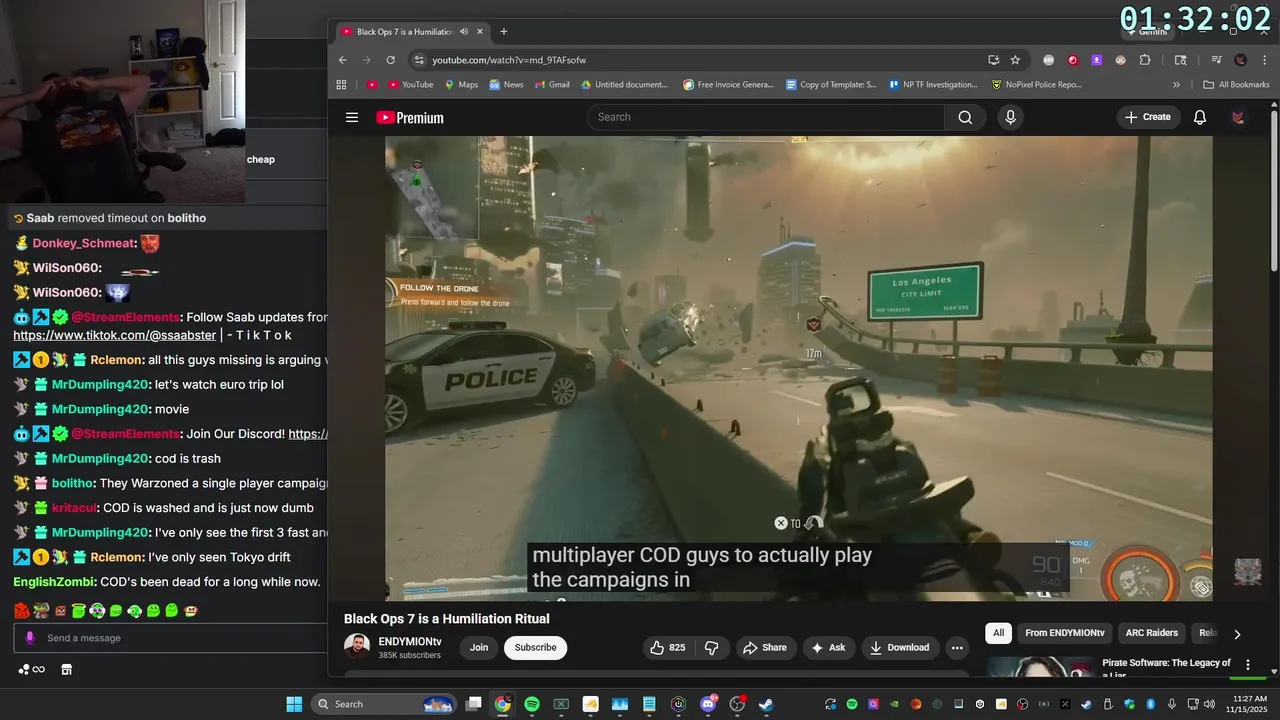
Task: Open more actions ellipsis under video
Action: point(957,648)
